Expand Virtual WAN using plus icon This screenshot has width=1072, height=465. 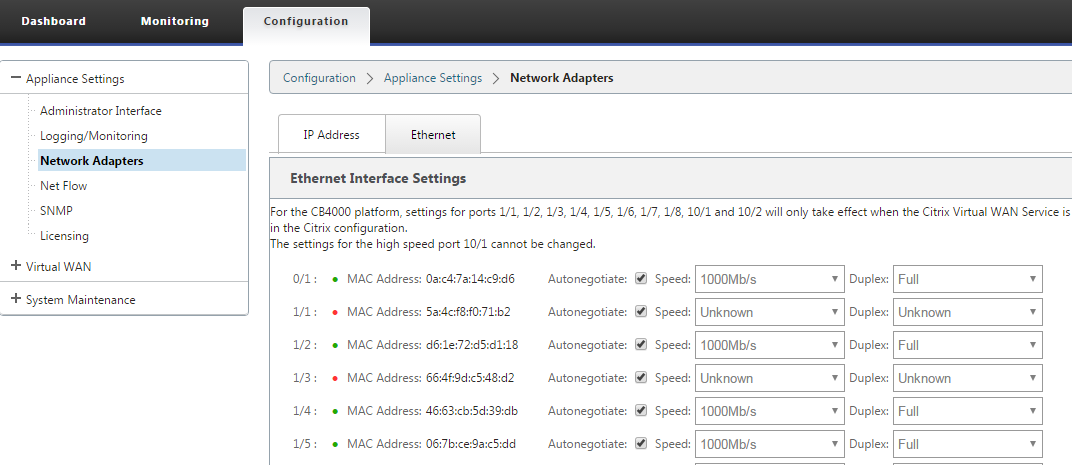pos(16,265)
